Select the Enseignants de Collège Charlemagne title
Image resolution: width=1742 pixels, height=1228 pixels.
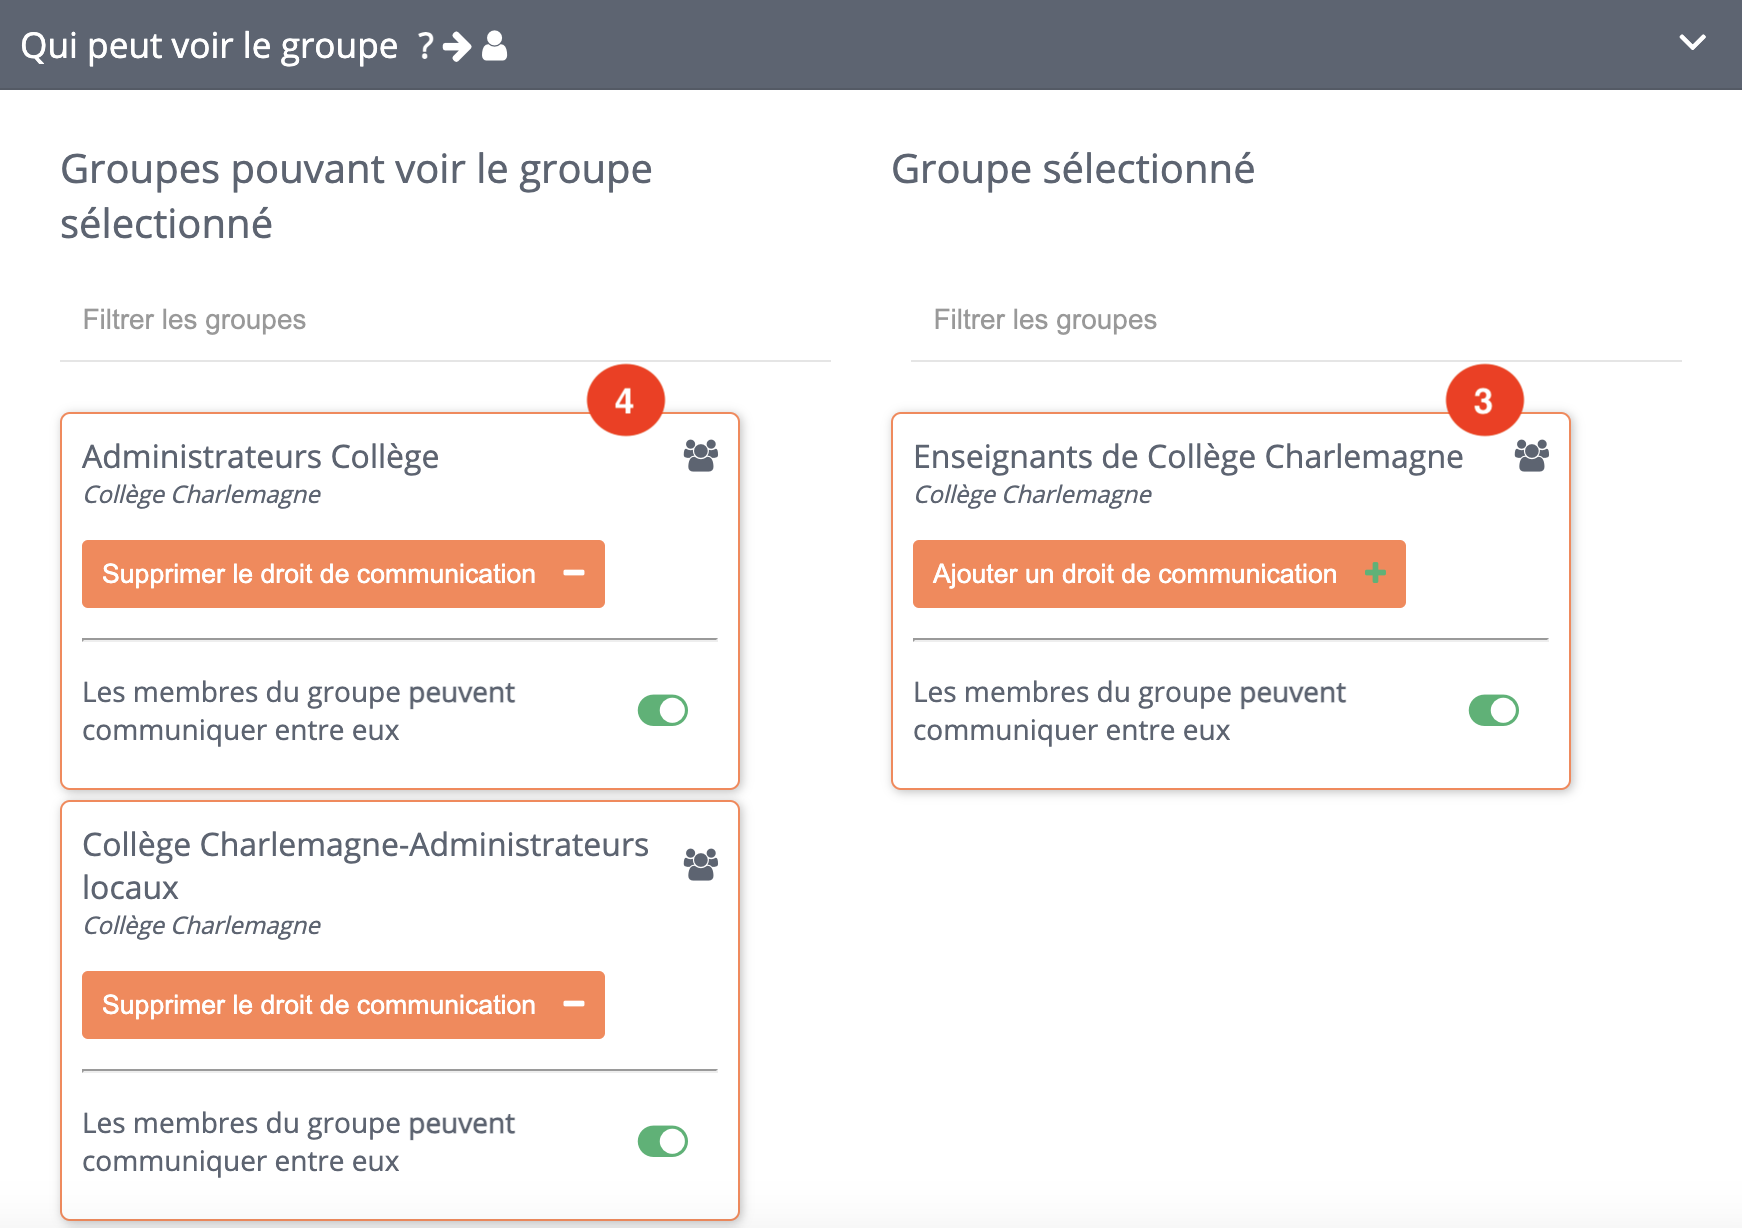1187,457
